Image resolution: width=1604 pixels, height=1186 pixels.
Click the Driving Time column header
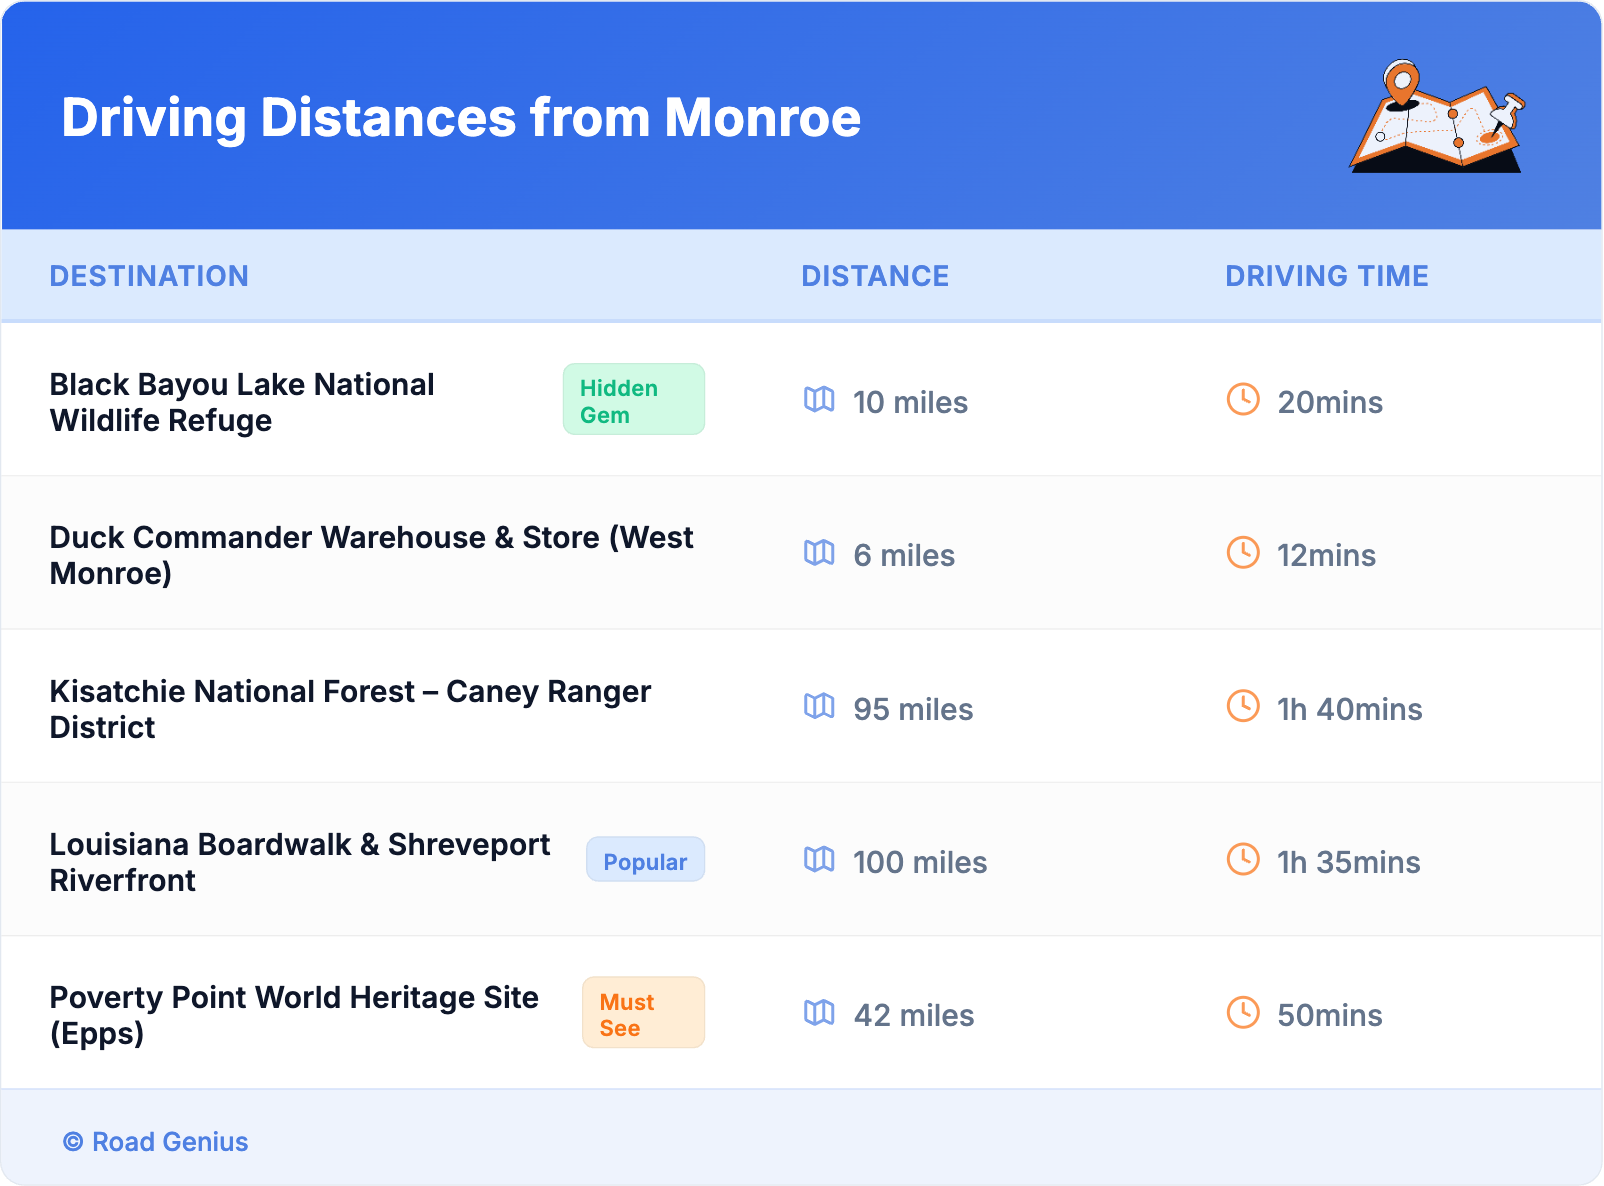point(1326,276)
